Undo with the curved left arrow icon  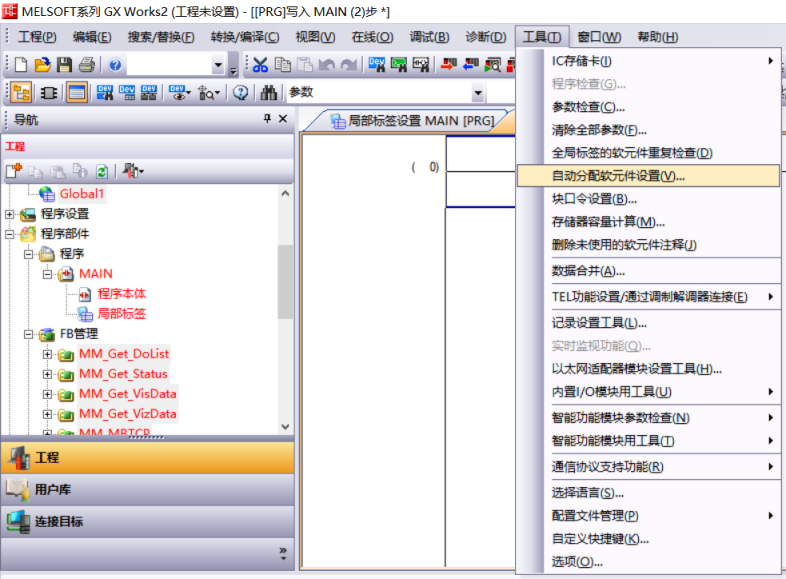327,65
